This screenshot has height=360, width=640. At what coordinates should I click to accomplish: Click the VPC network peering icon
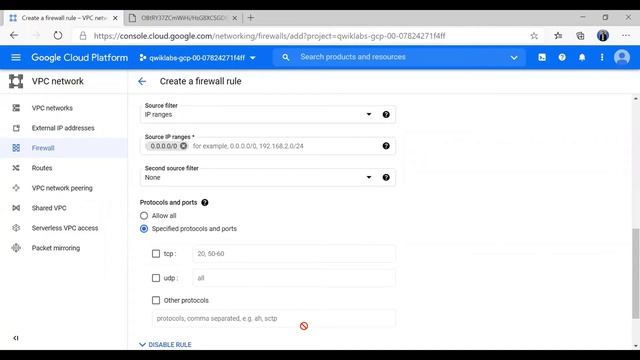pyautogui.click(x=16, y=188)
